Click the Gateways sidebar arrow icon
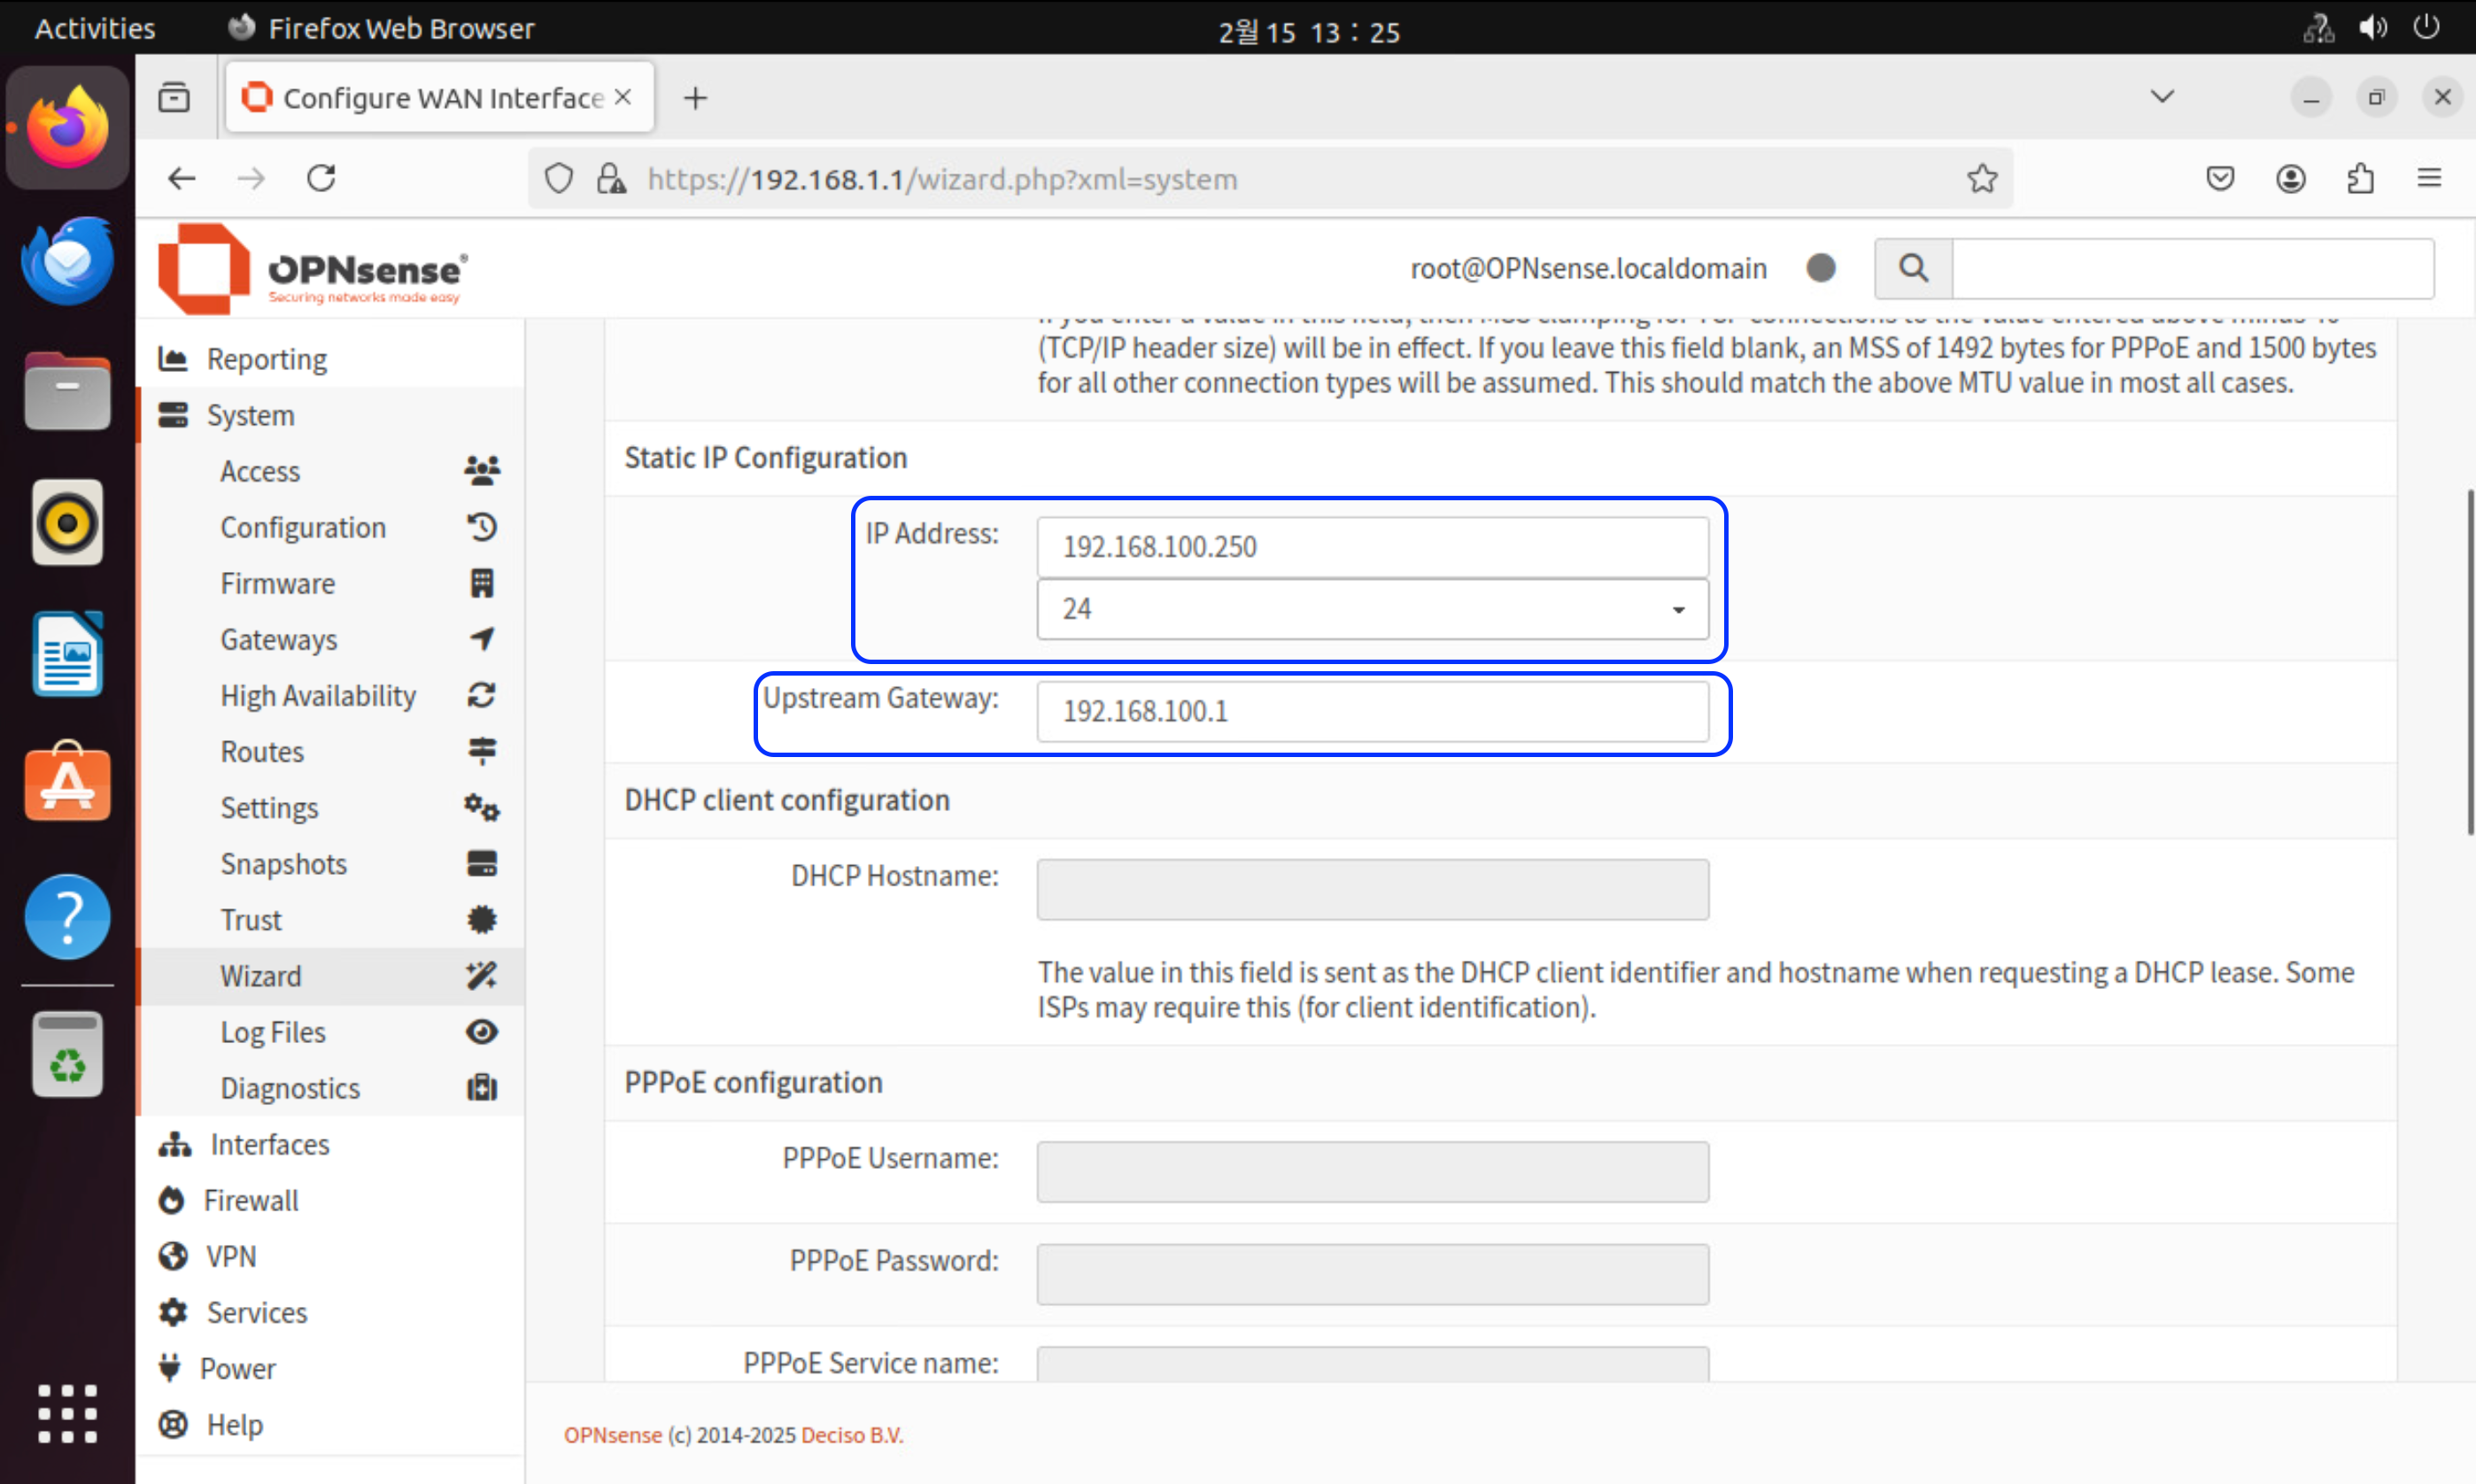Viewport: 2476px width, 1484px height. coord(482,639)
